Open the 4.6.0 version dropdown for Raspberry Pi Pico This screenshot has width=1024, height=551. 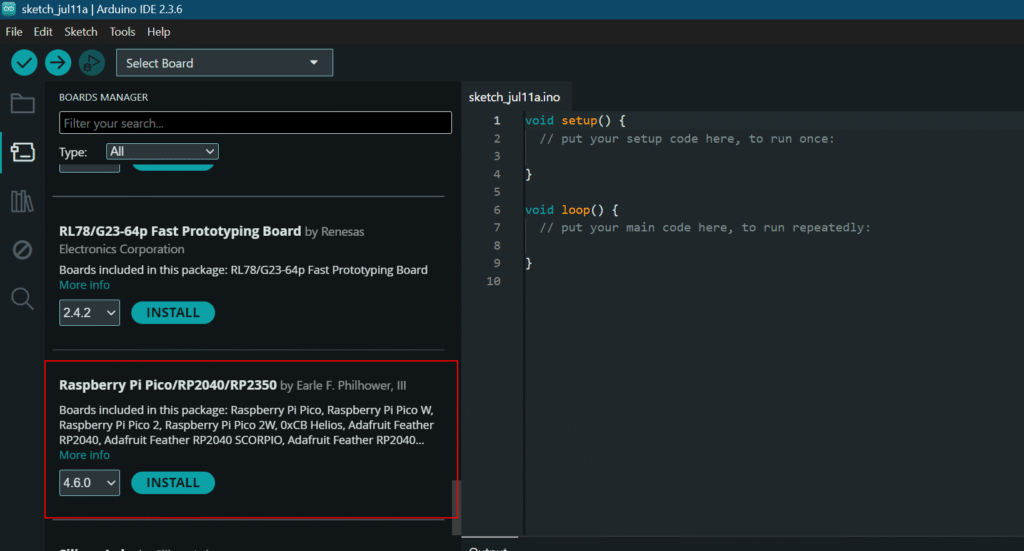point(89,483)
